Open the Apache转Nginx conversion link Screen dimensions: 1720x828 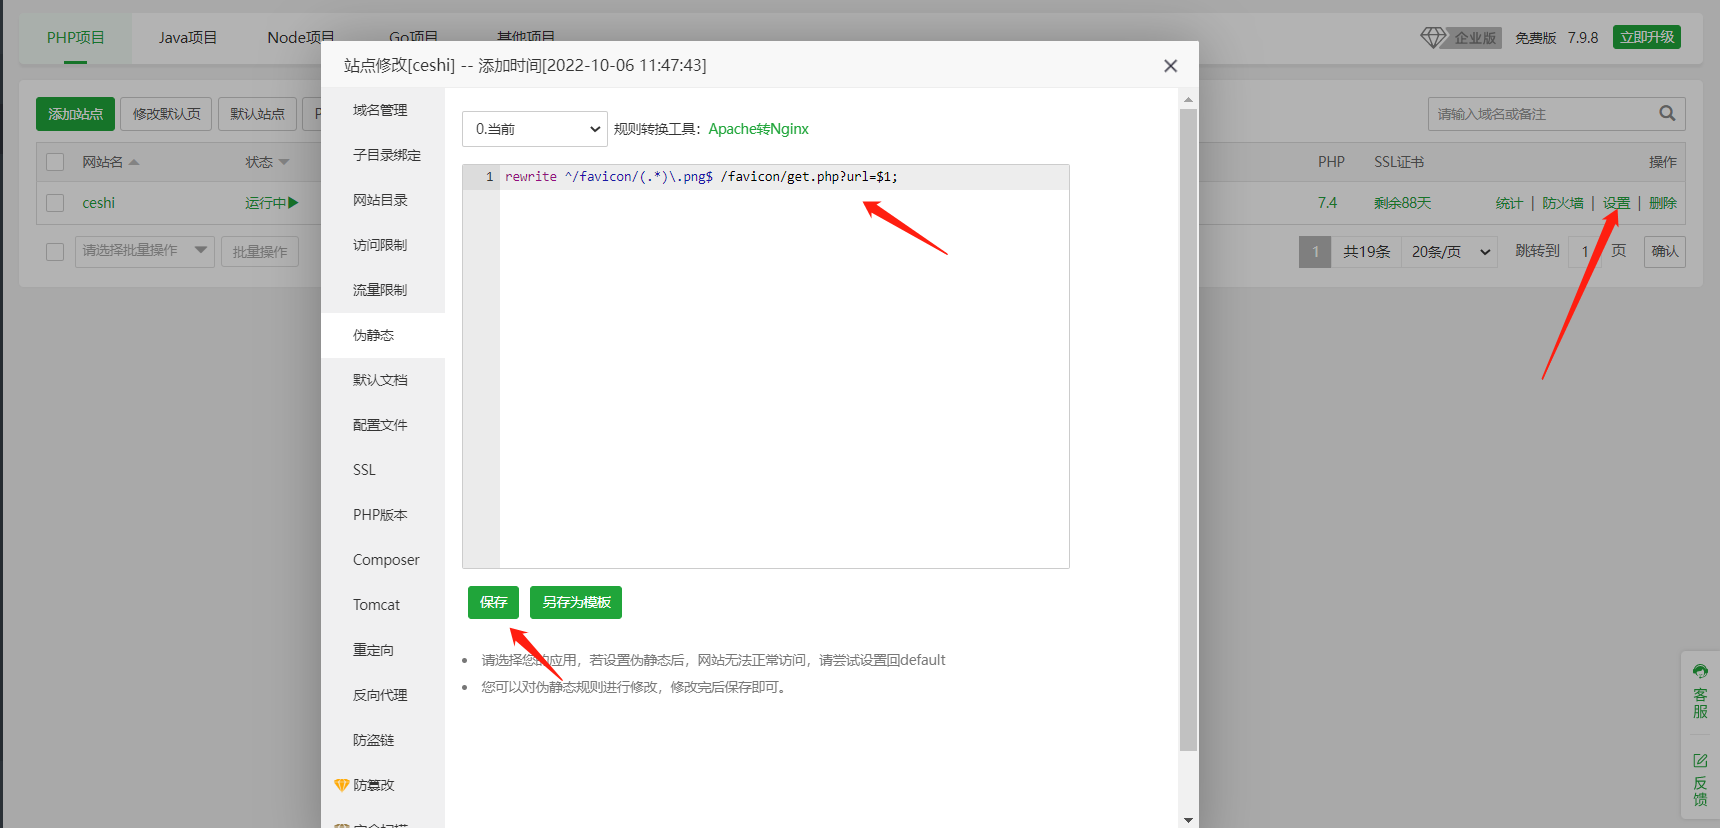[758, 129]
